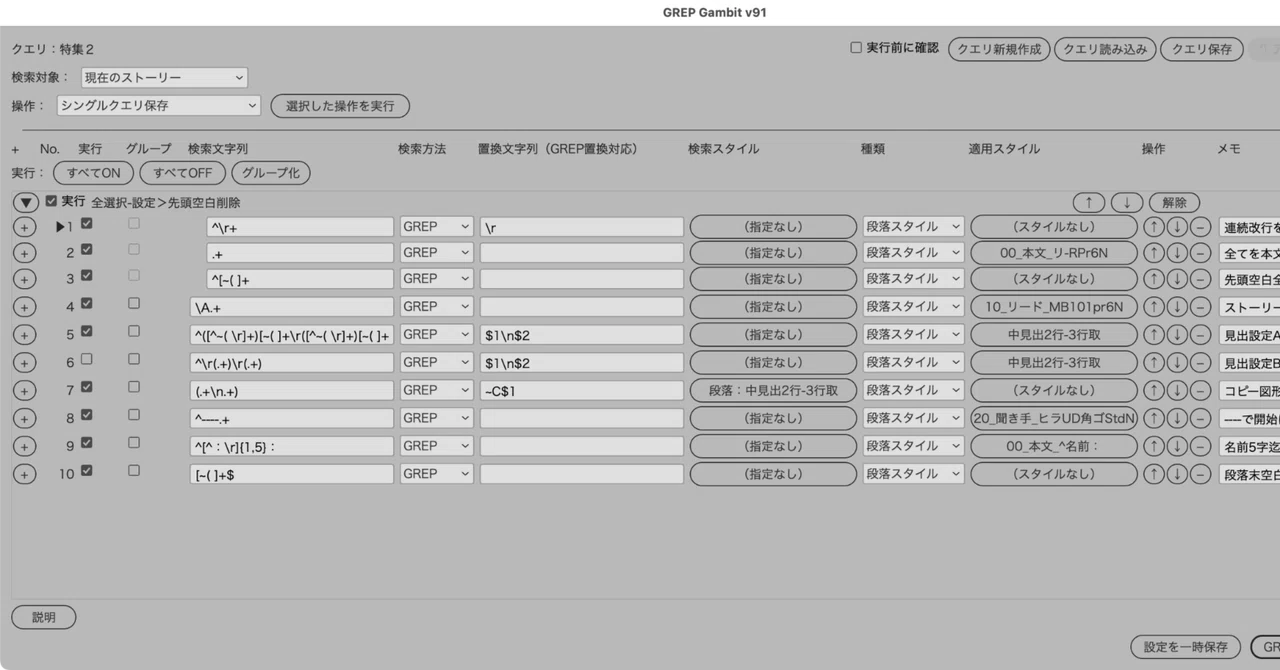Click the empty replace field on row 2
This screenshot has width=1280, height=670.
[581, 253]
